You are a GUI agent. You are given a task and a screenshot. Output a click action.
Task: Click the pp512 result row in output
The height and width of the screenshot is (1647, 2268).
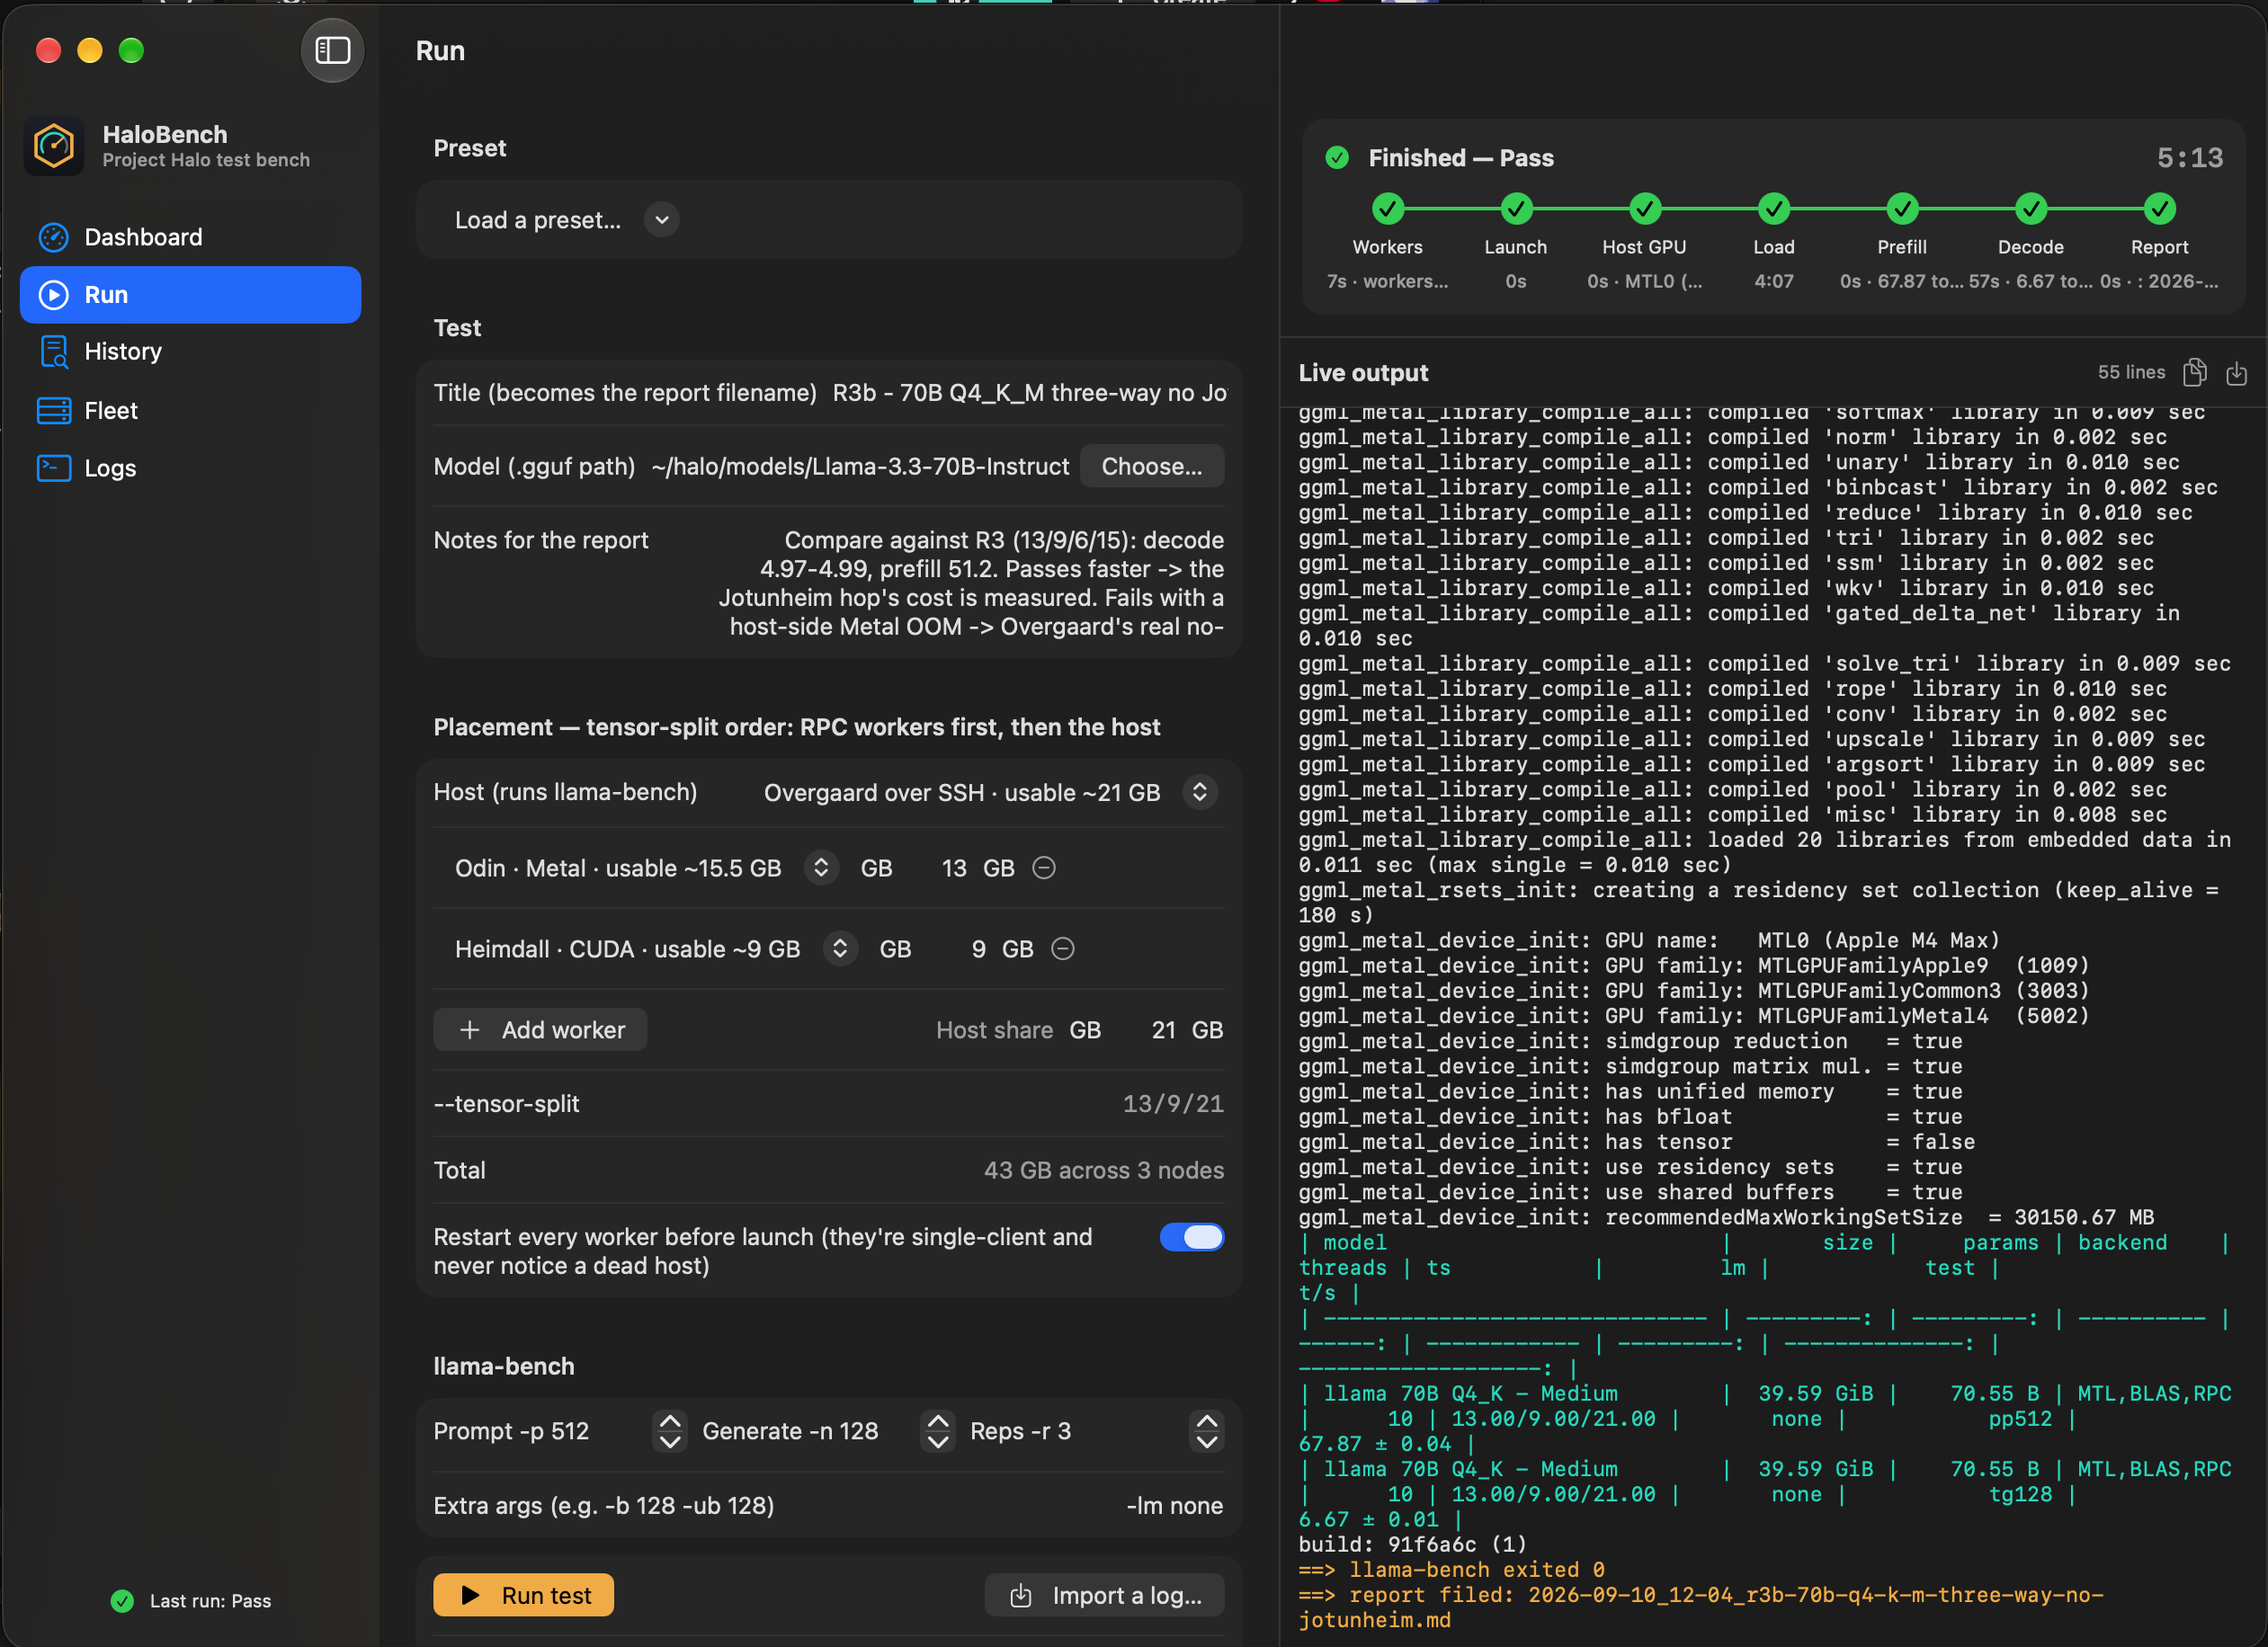[1765, 1419]
